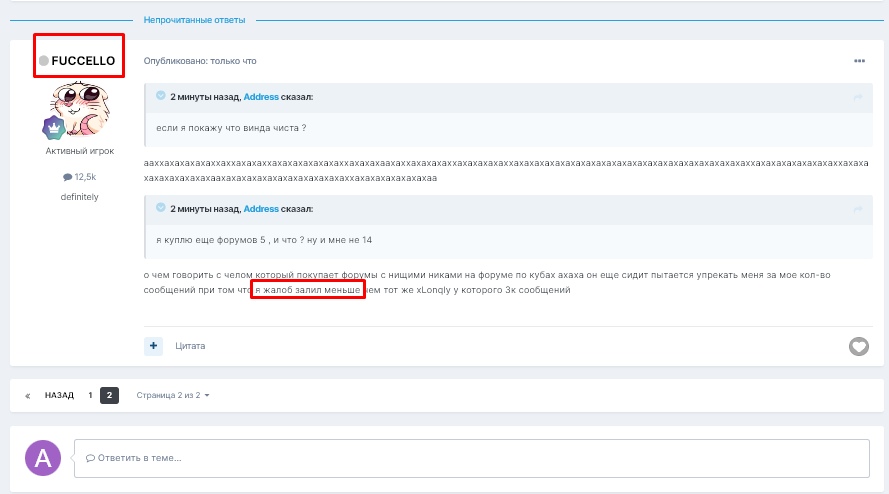The image size is (889, 494).
Task: Click the rank badge on FUCCELLO's avatar
Action: [52, 127]
